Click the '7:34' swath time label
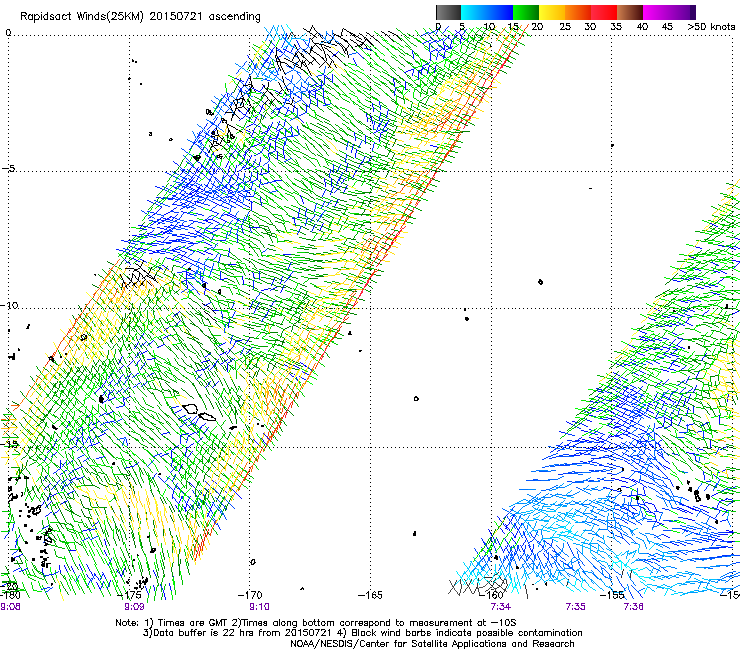This screenshot has height=650, width=740. click(x=500, y=607)
